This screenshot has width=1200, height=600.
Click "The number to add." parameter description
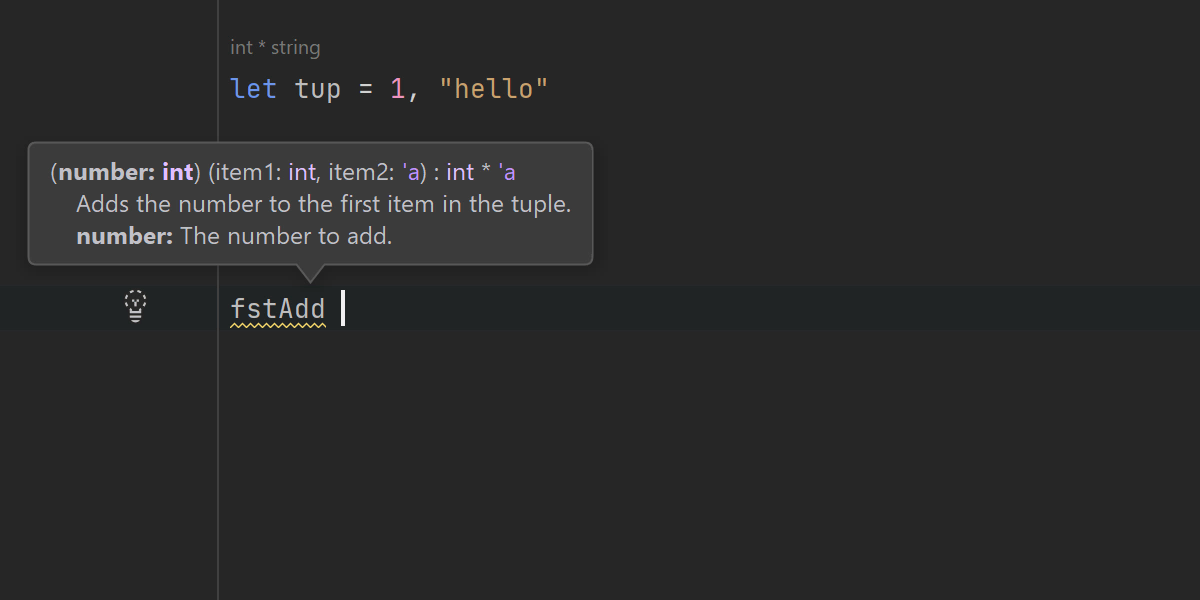click(x=286, y=237)
